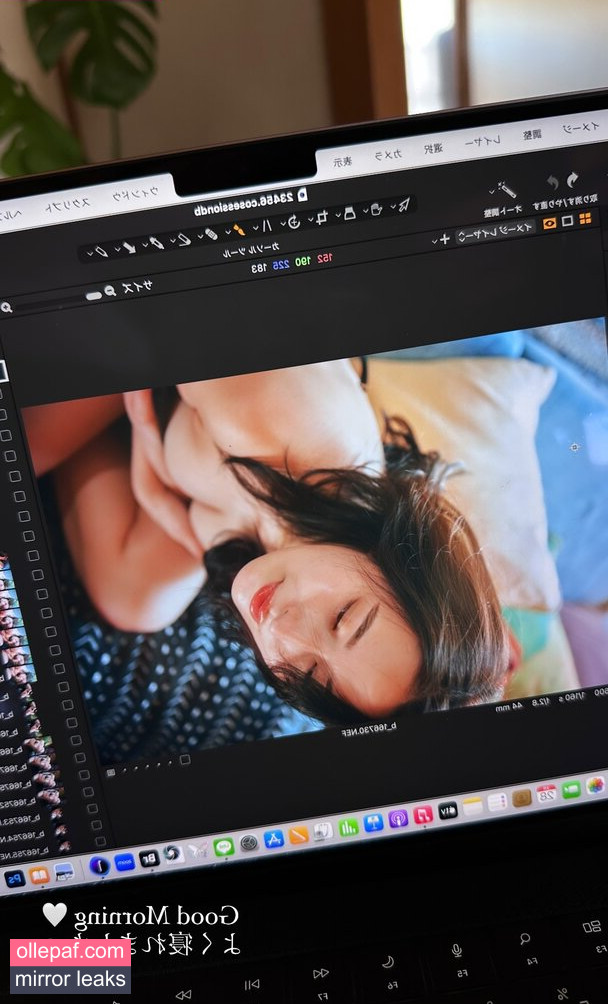Toggle the orange eye proofing button
Image resolution: width=608 pixels, height=1004 pixels.
click(x=549, y=223)
